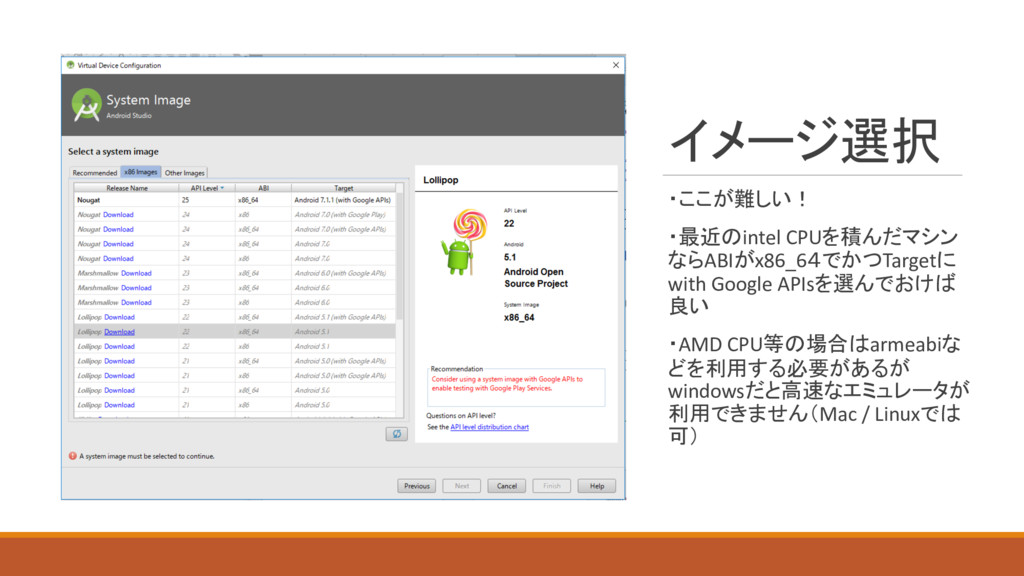1024x576 pixels.
Task: Switch to the Recommended tab
Action: [95, 172]
